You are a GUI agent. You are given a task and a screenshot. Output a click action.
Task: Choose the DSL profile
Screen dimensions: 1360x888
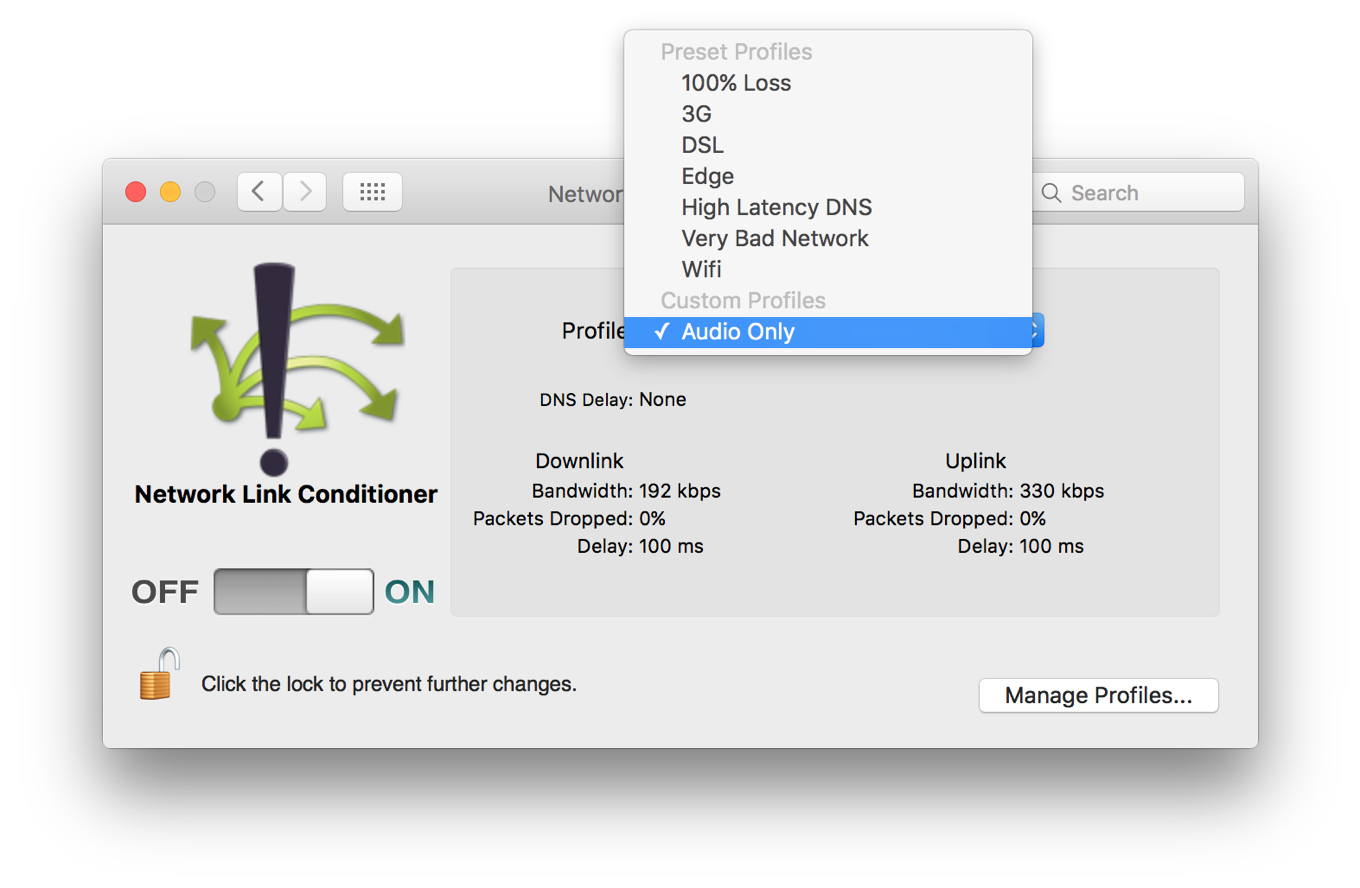(x=702, y=145)
